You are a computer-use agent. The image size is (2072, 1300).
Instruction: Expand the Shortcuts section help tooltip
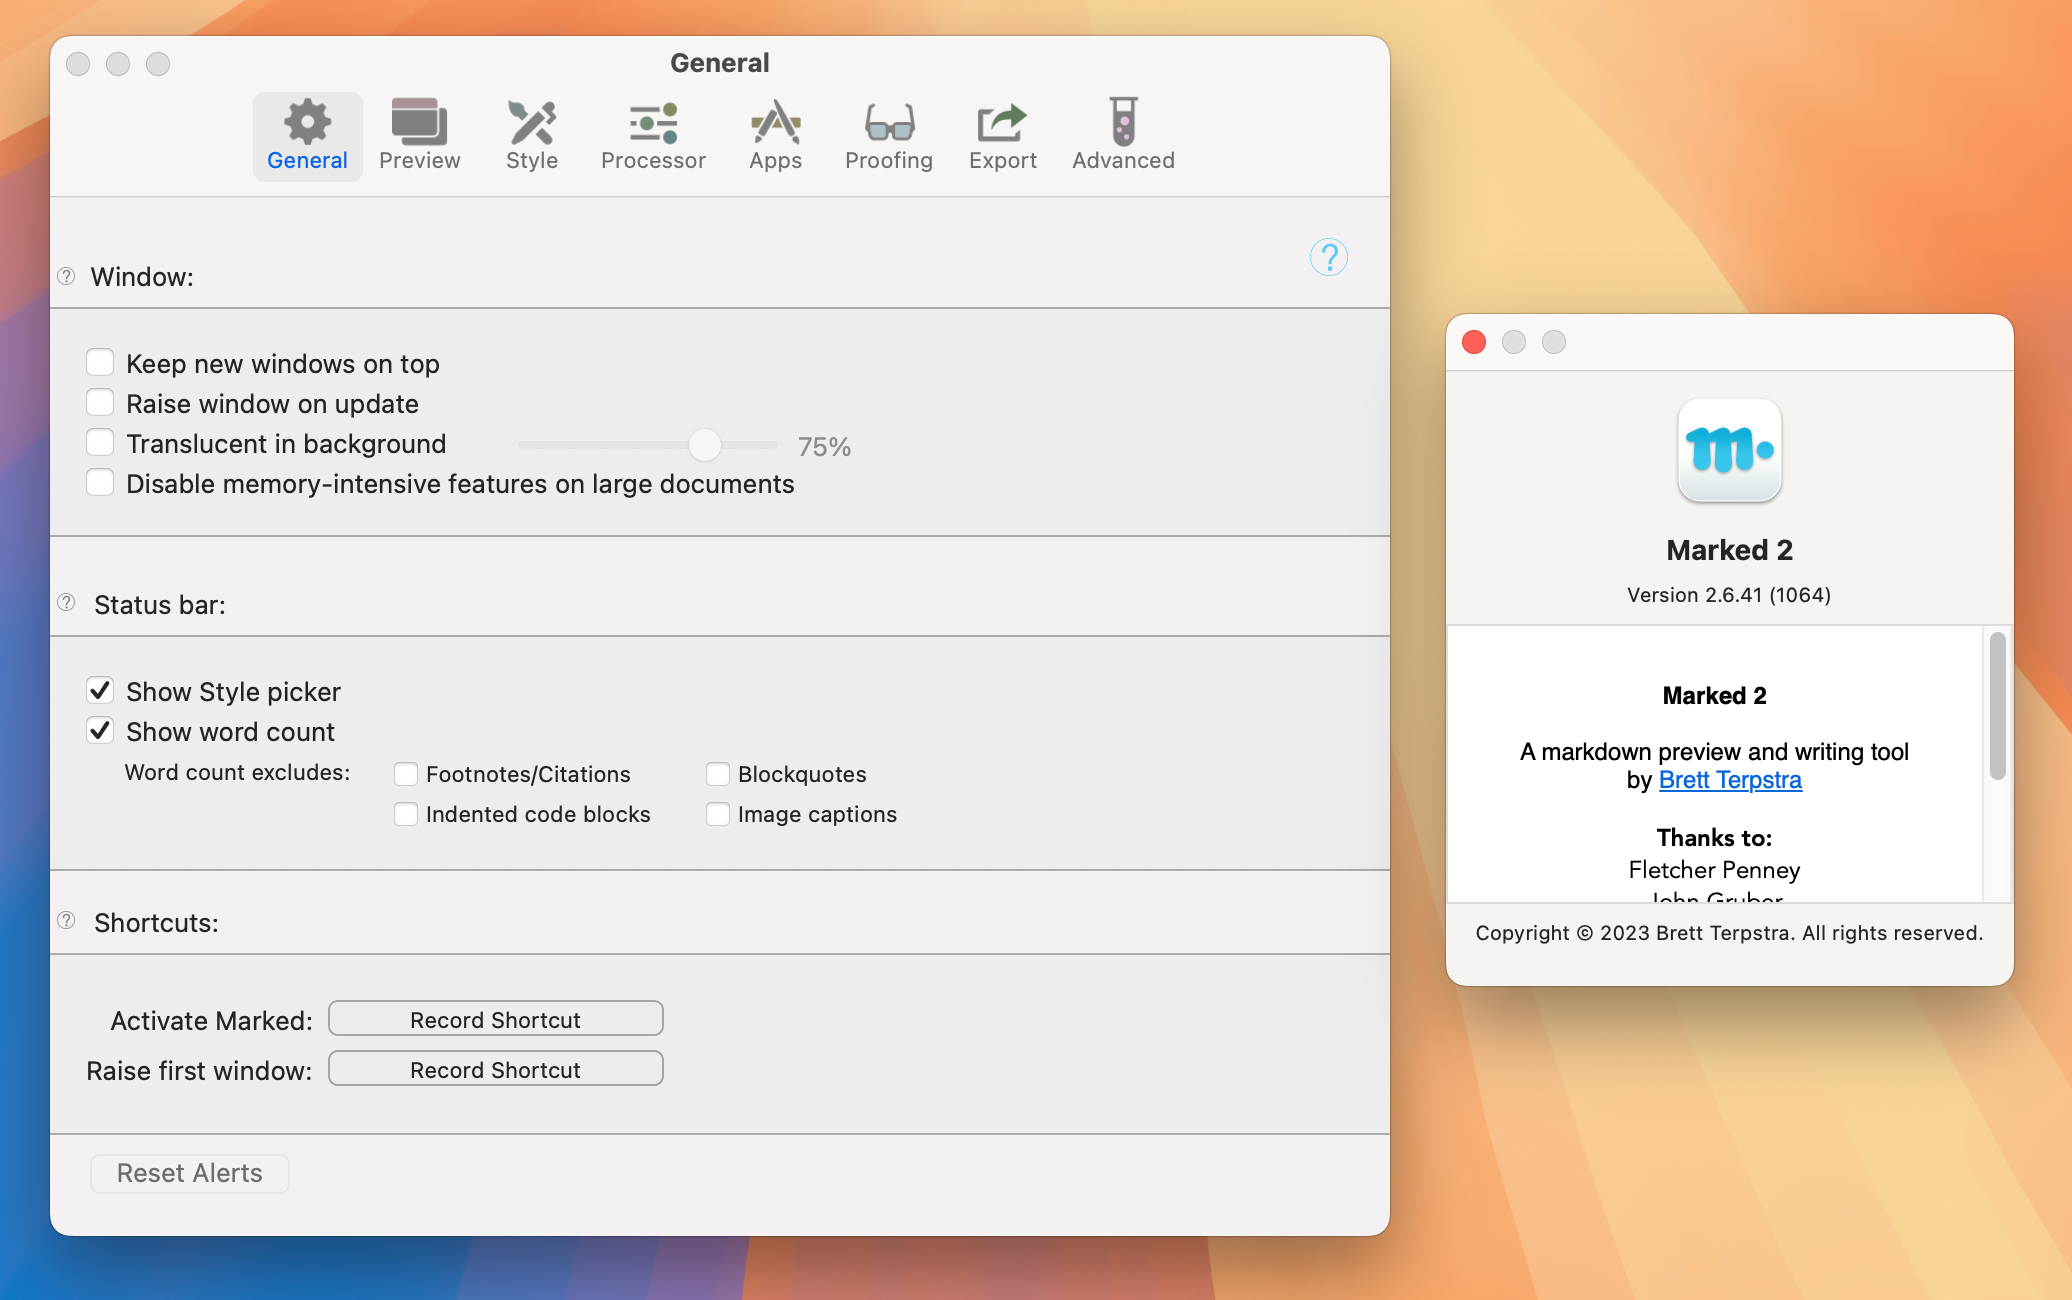tap(66, 920)
